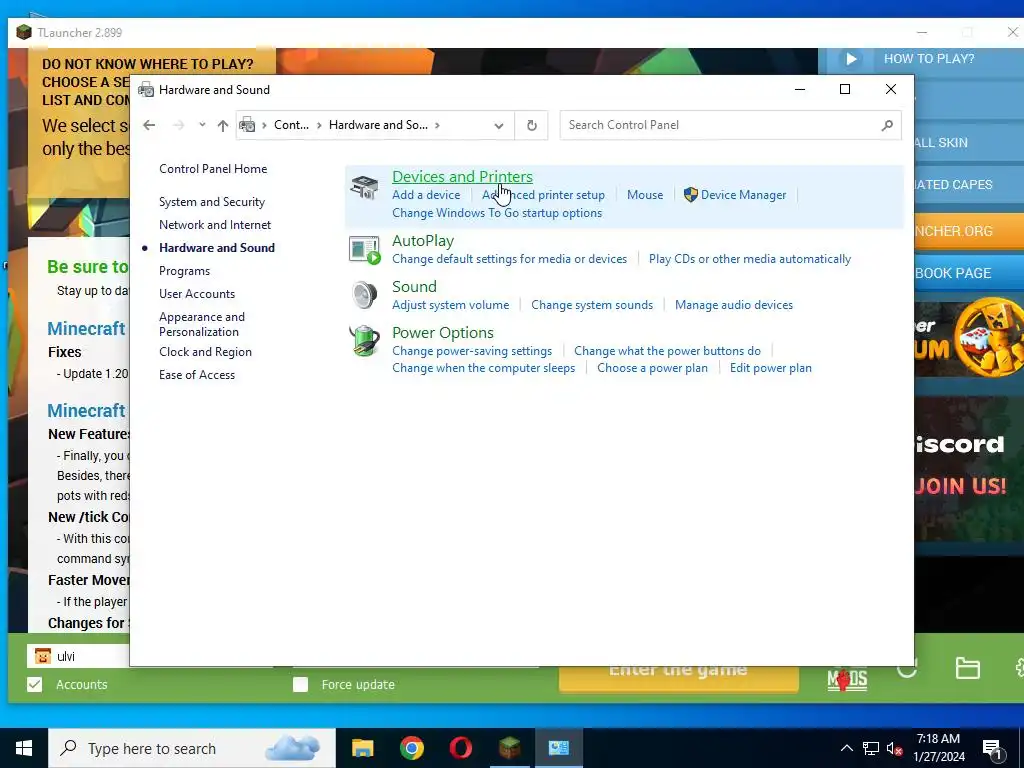Viewport: 1024px width, 768px height.
Task: Click the TLauncher Mods icon
Action: click(x=847, y=679)
